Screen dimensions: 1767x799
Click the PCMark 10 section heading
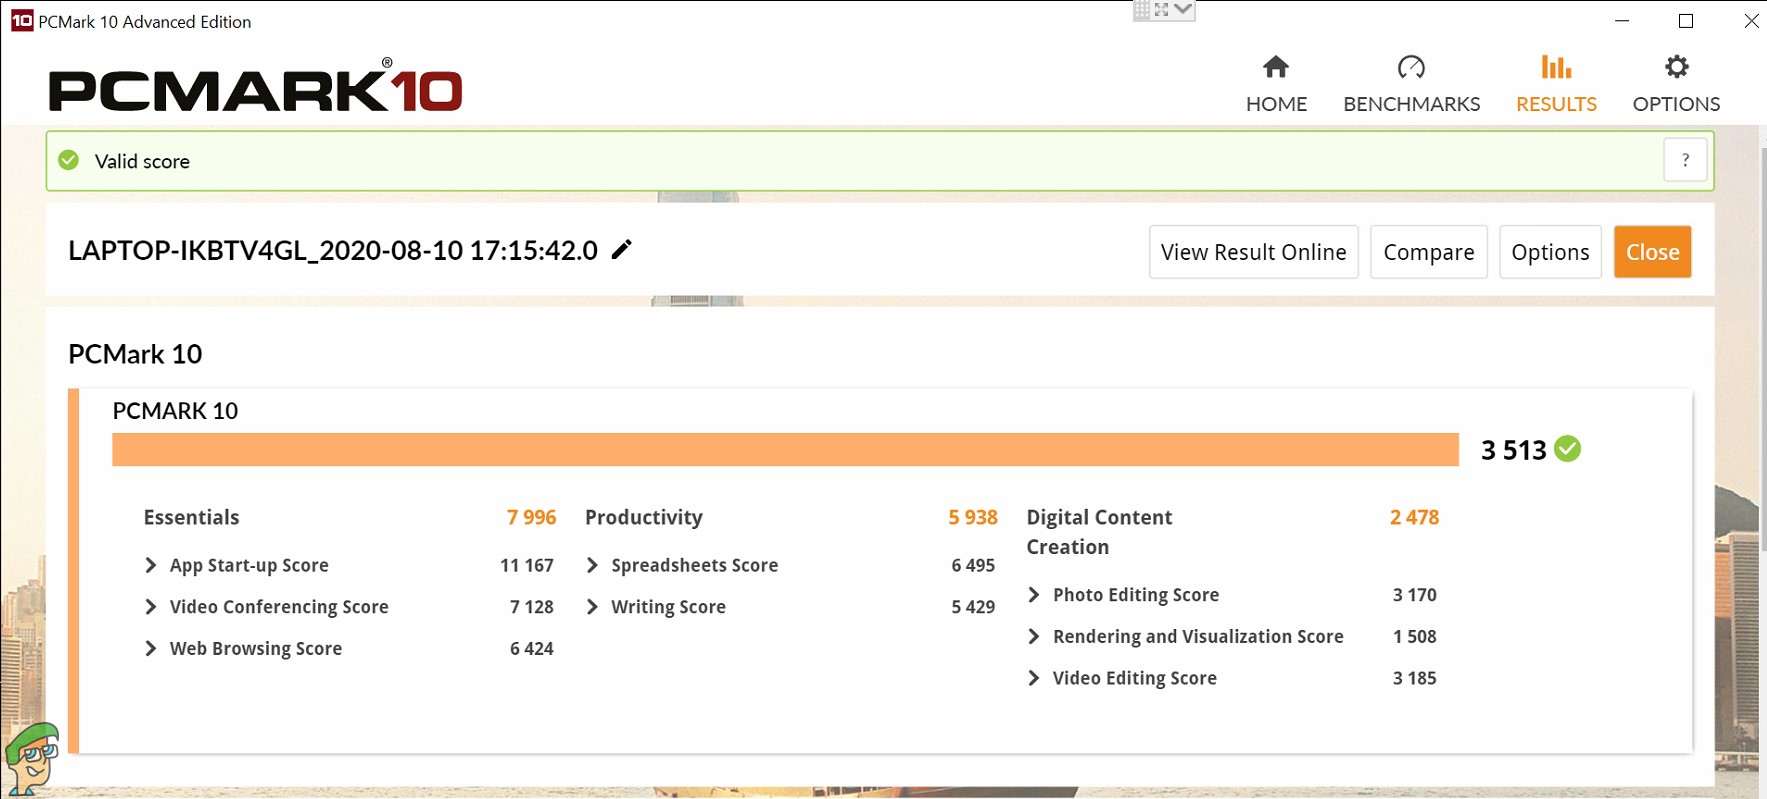tap(135, 354)
